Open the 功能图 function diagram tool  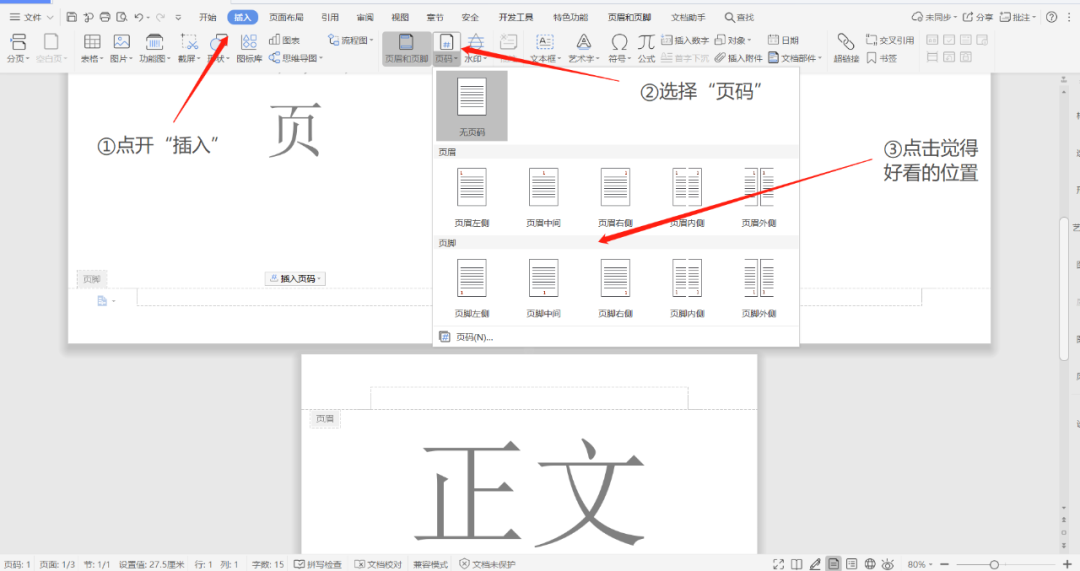pyautogui.click(x=154, y=48)
